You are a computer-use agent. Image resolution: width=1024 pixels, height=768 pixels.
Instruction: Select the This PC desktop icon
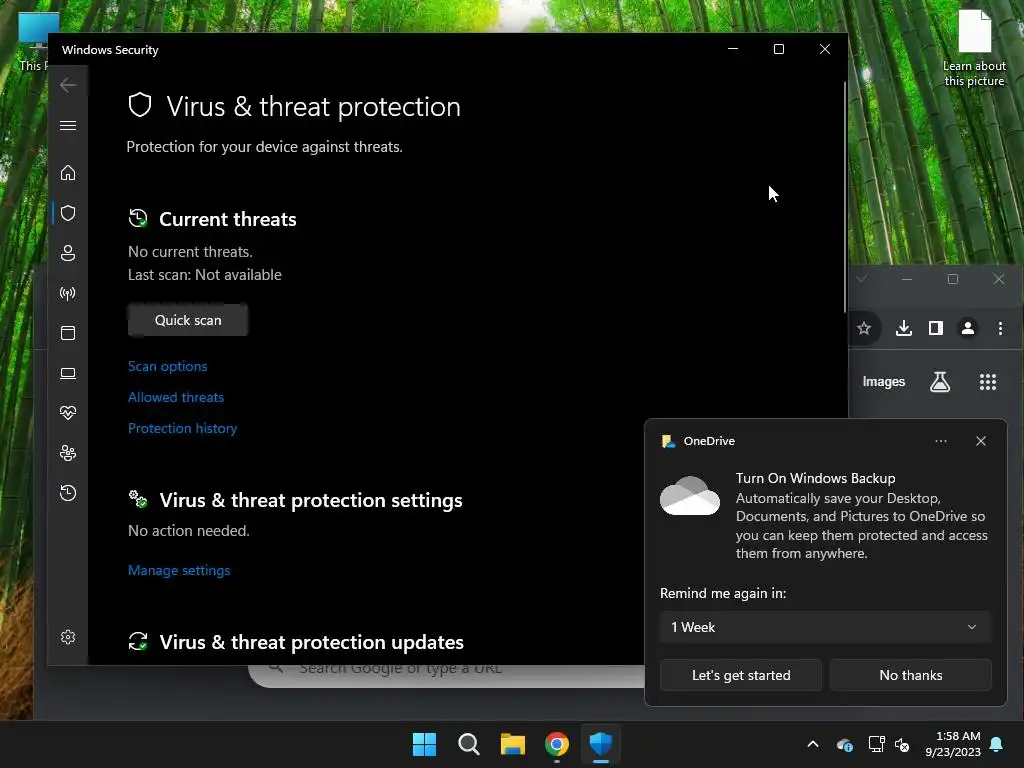[x=33, y=42]
